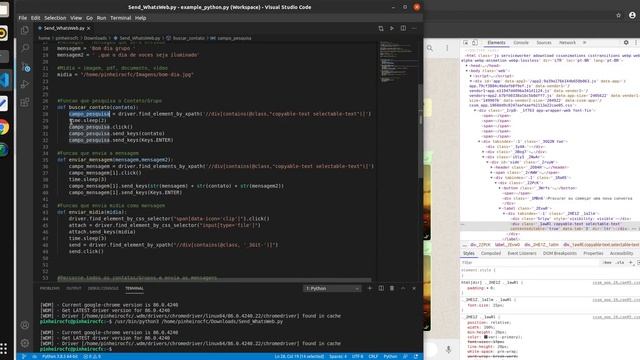Split the editor to the right
Screen dimensions: 640x360
click(x=403, y=28)
